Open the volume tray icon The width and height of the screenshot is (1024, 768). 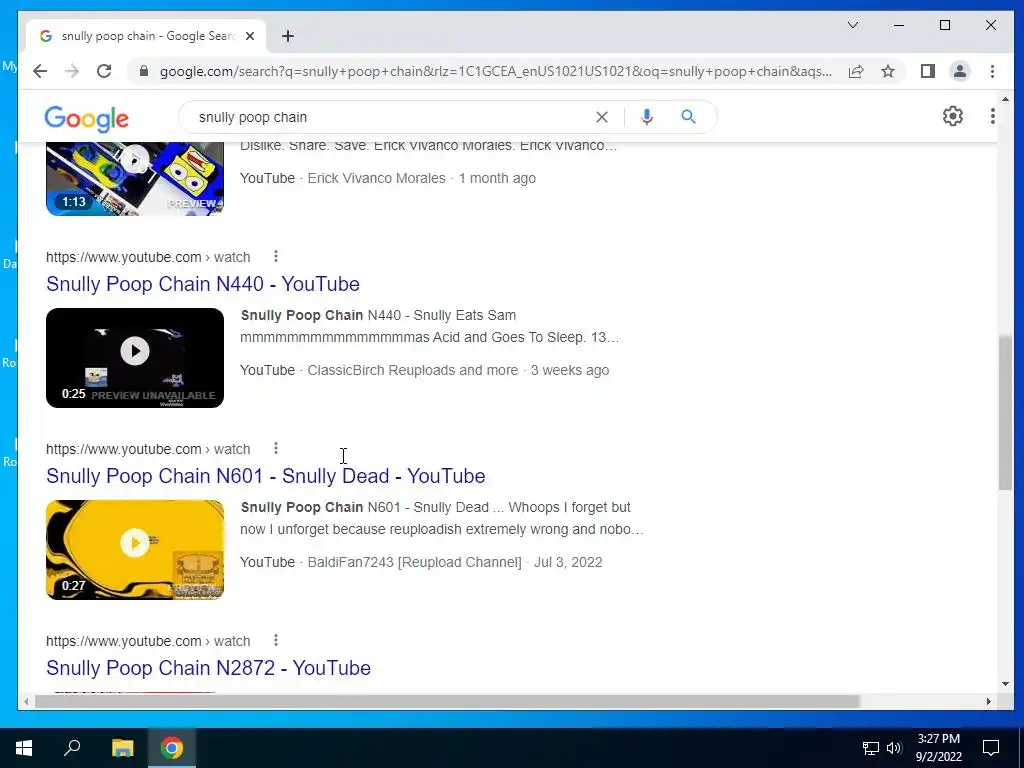tap(894, 748)
